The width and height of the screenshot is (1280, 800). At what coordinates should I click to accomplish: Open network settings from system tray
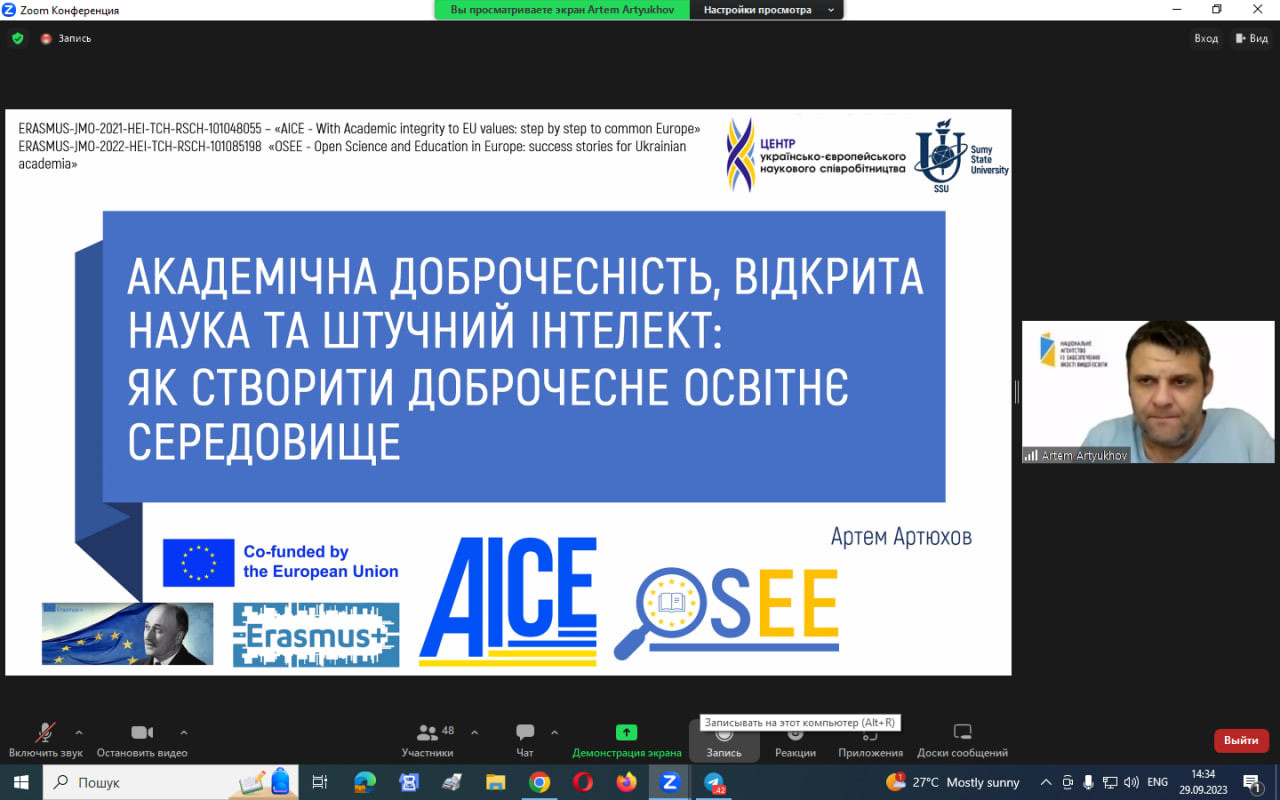[x=1110, y=782]
